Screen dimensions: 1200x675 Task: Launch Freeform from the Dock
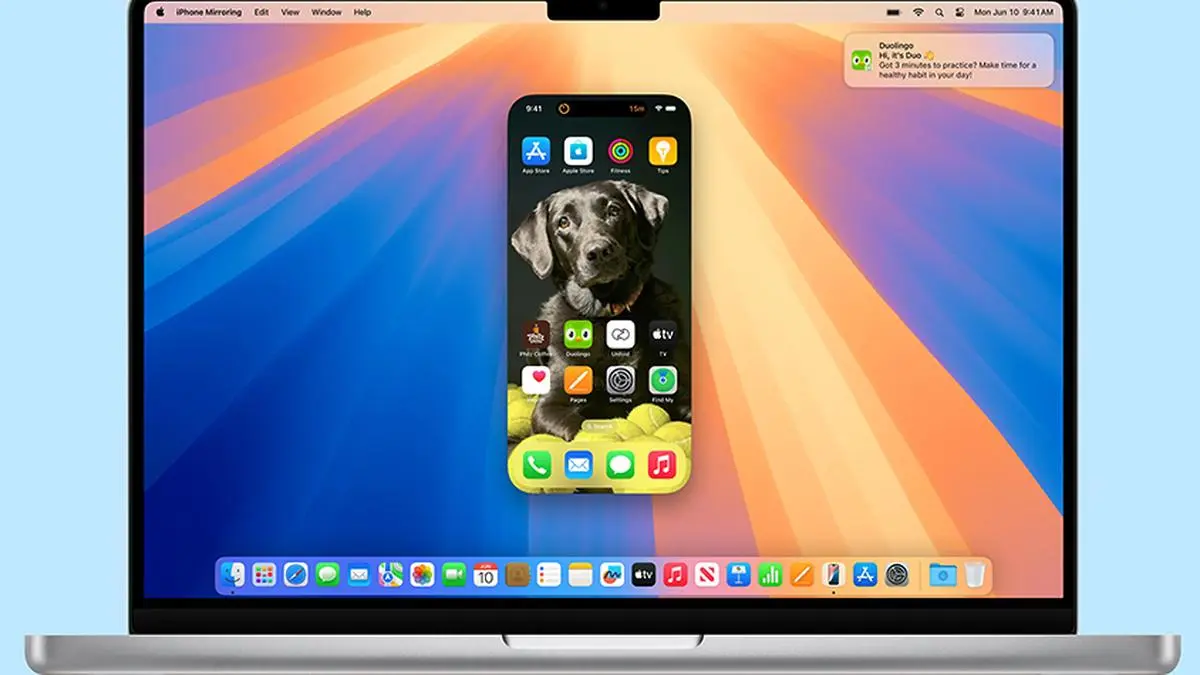point(612,574)
